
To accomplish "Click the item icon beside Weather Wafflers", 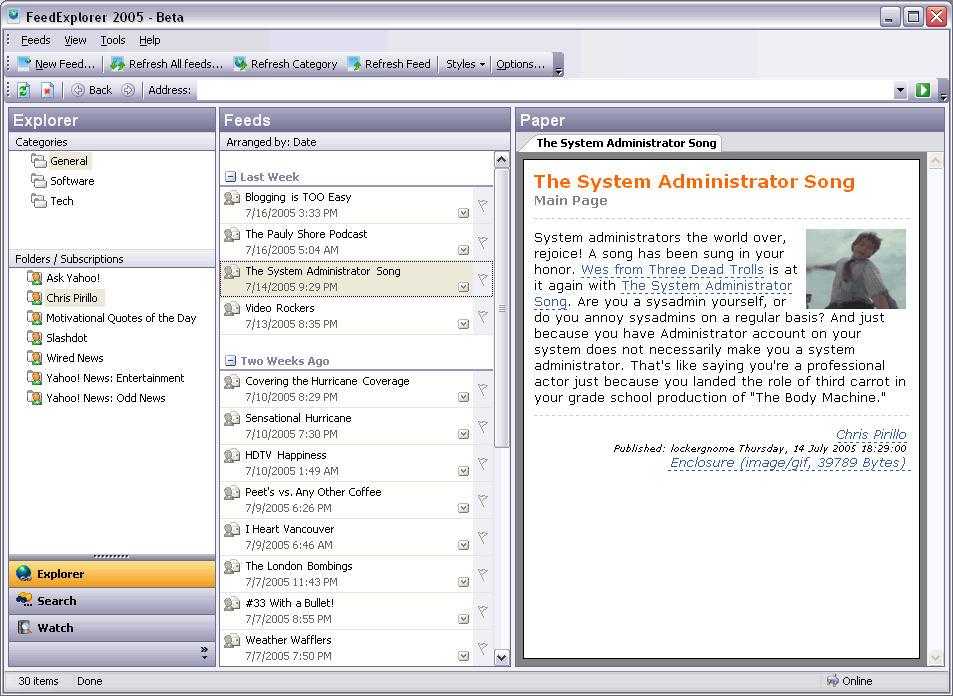I will [232, 641].
